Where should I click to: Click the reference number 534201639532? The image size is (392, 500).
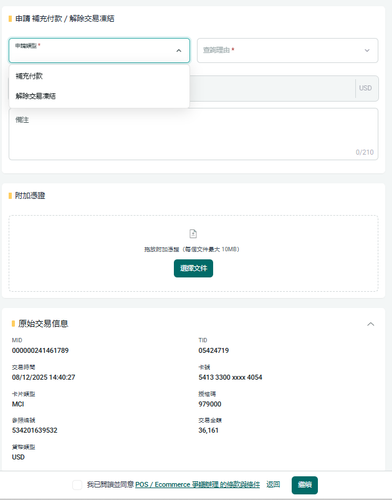coord(35,430)
